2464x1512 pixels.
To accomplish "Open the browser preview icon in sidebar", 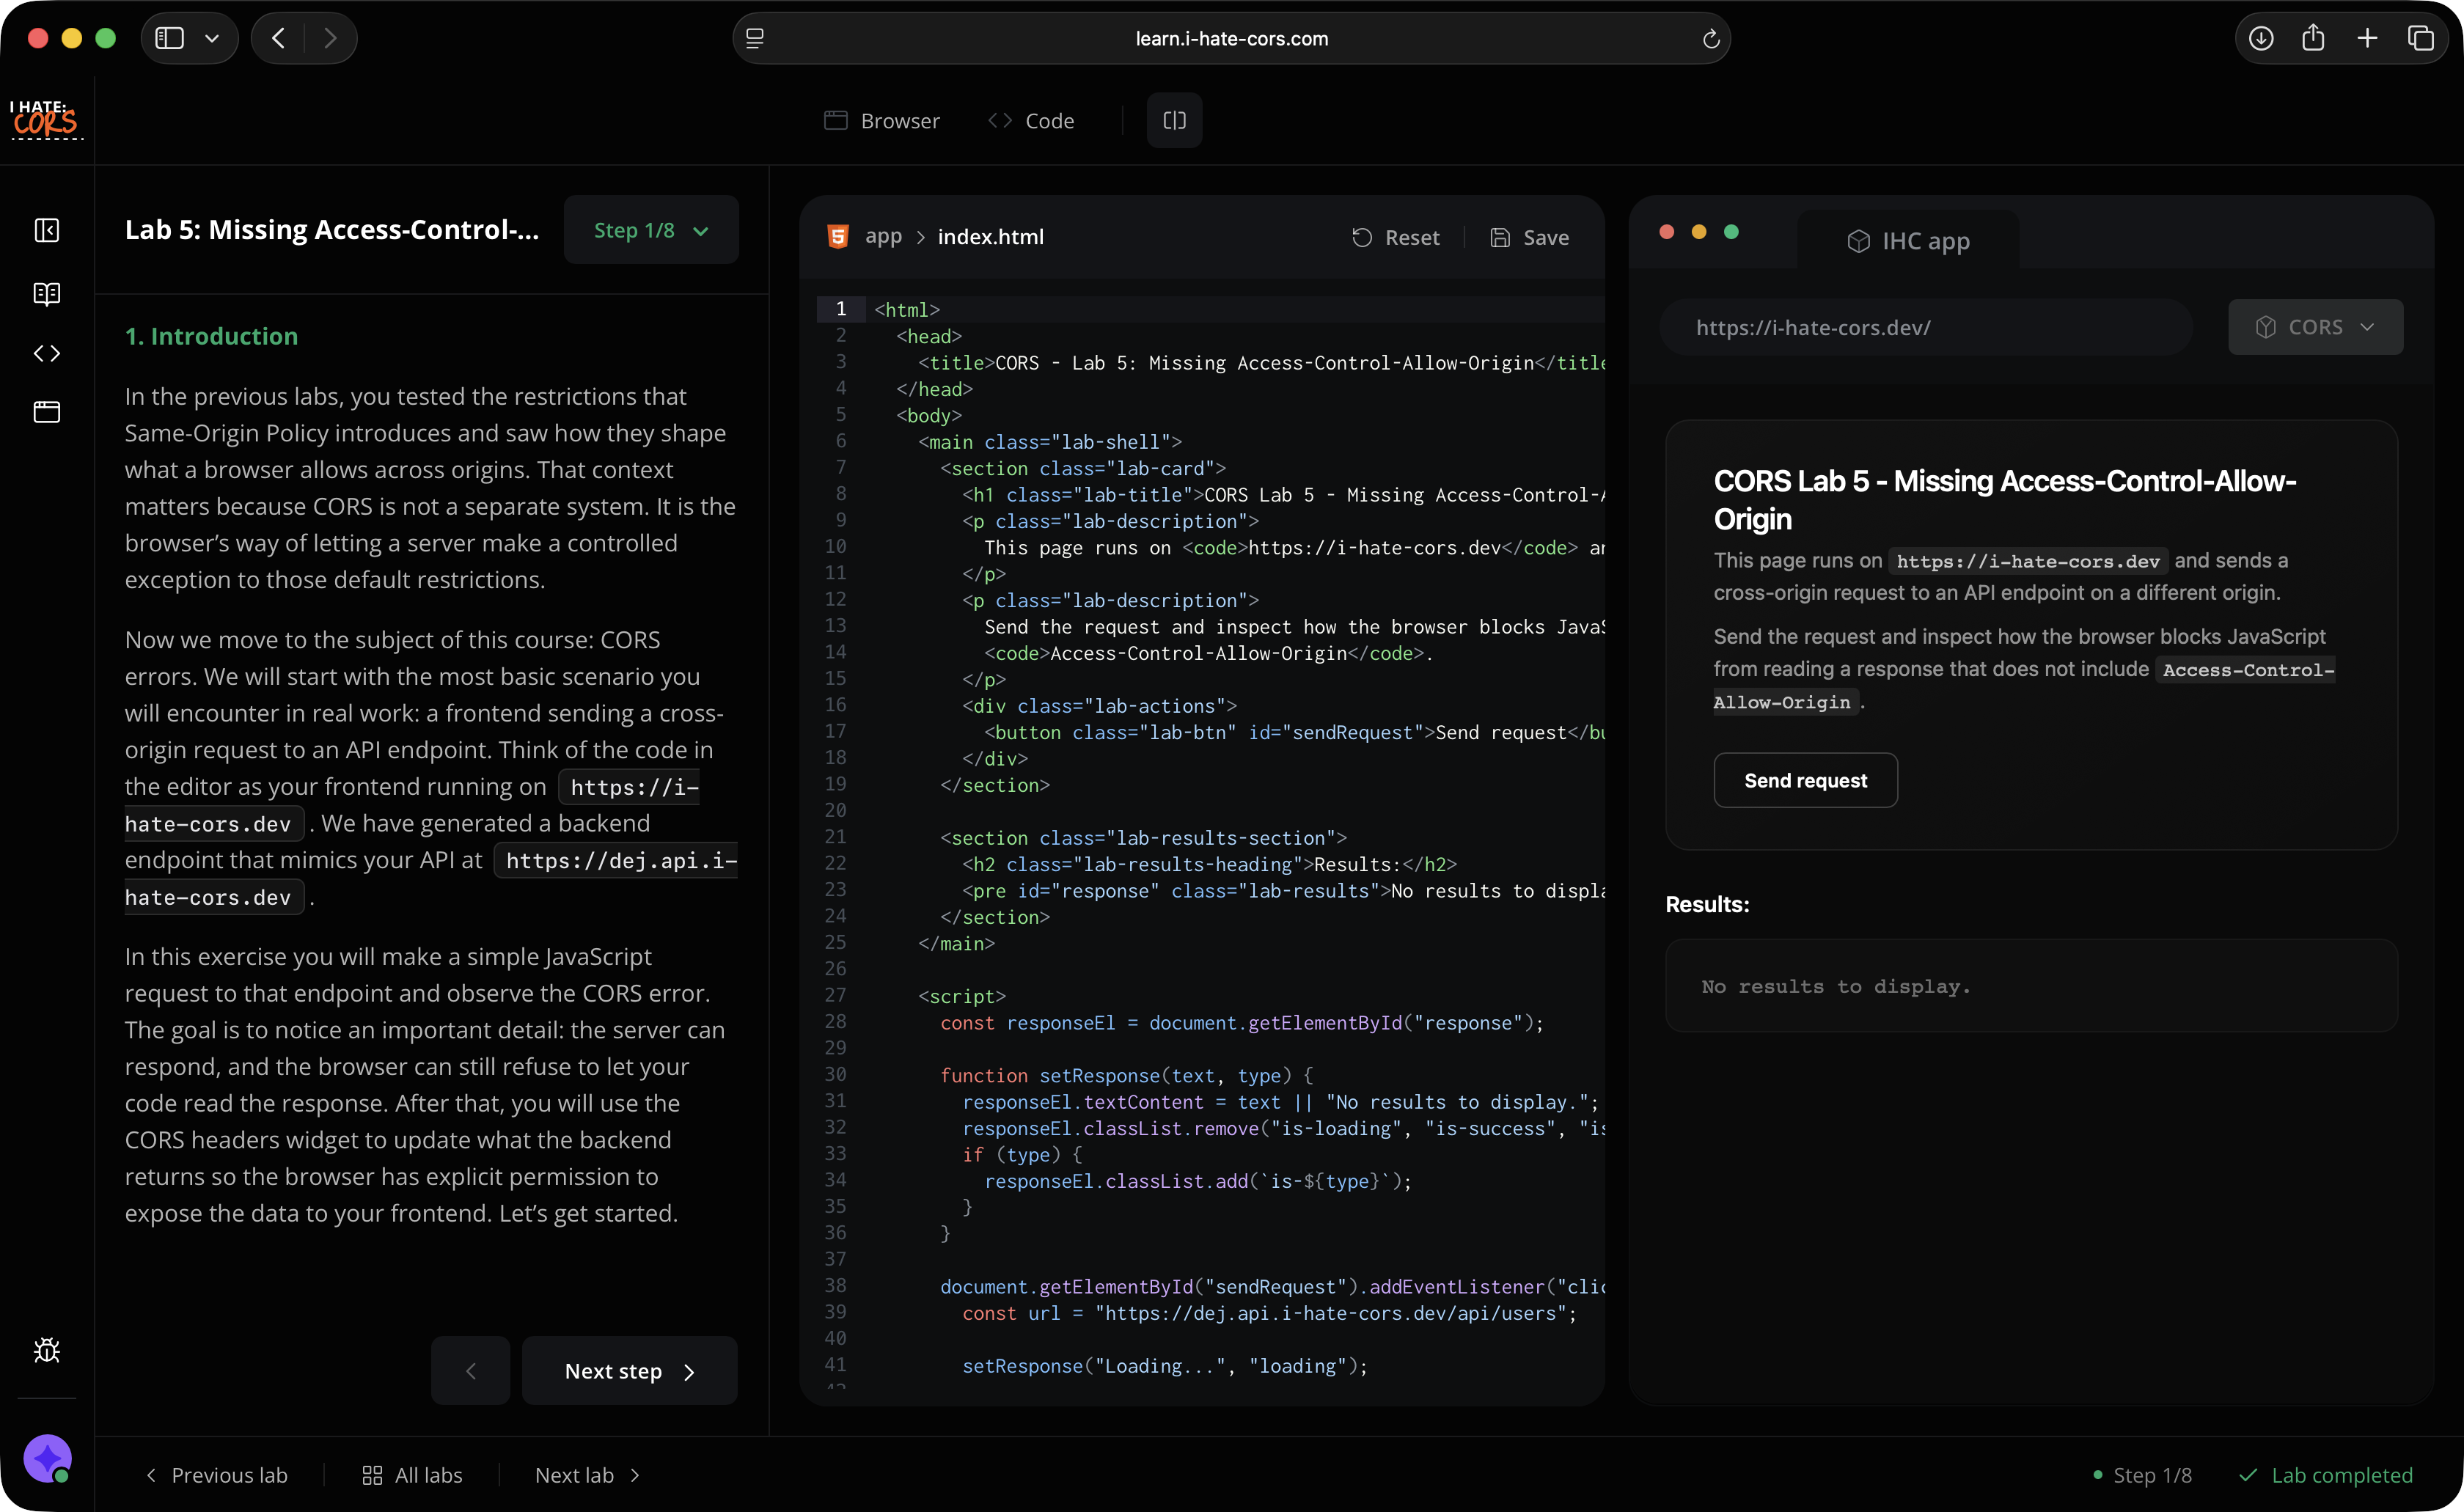I will (x=47, y=411).
